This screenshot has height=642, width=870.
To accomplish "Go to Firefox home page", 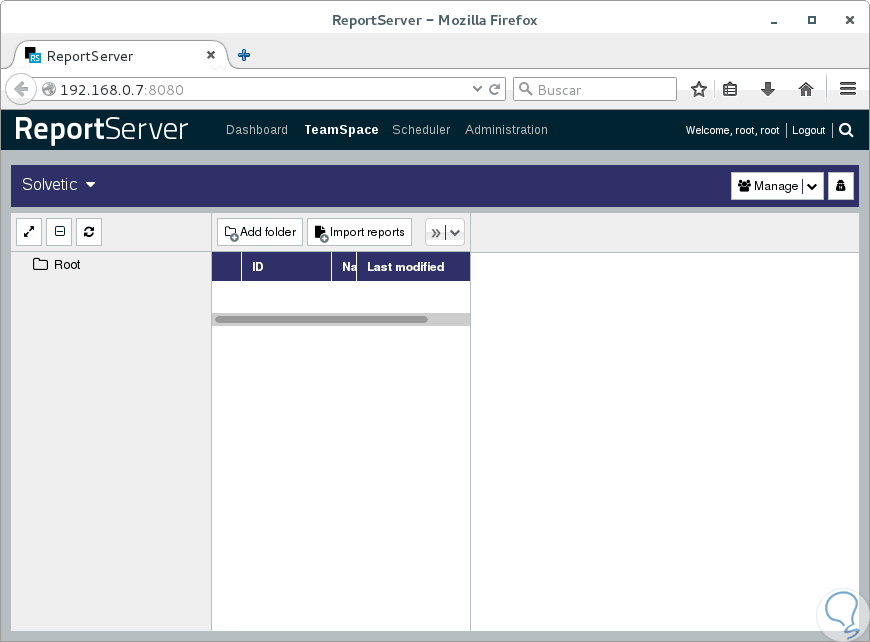I will tap(806, 89).
